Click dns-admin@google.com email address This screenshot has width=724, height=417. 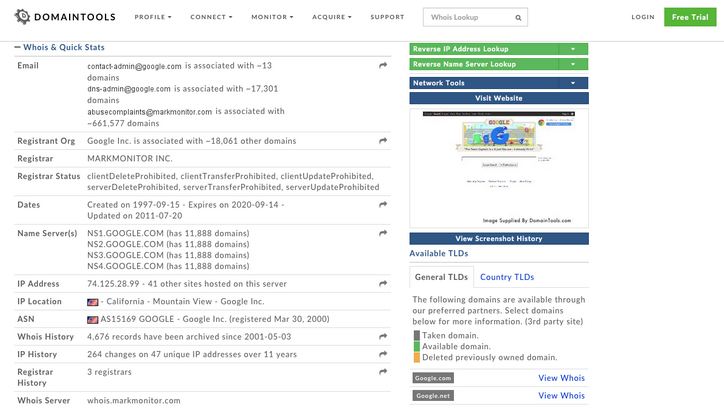pyautogui.click(x=129, y=89)
